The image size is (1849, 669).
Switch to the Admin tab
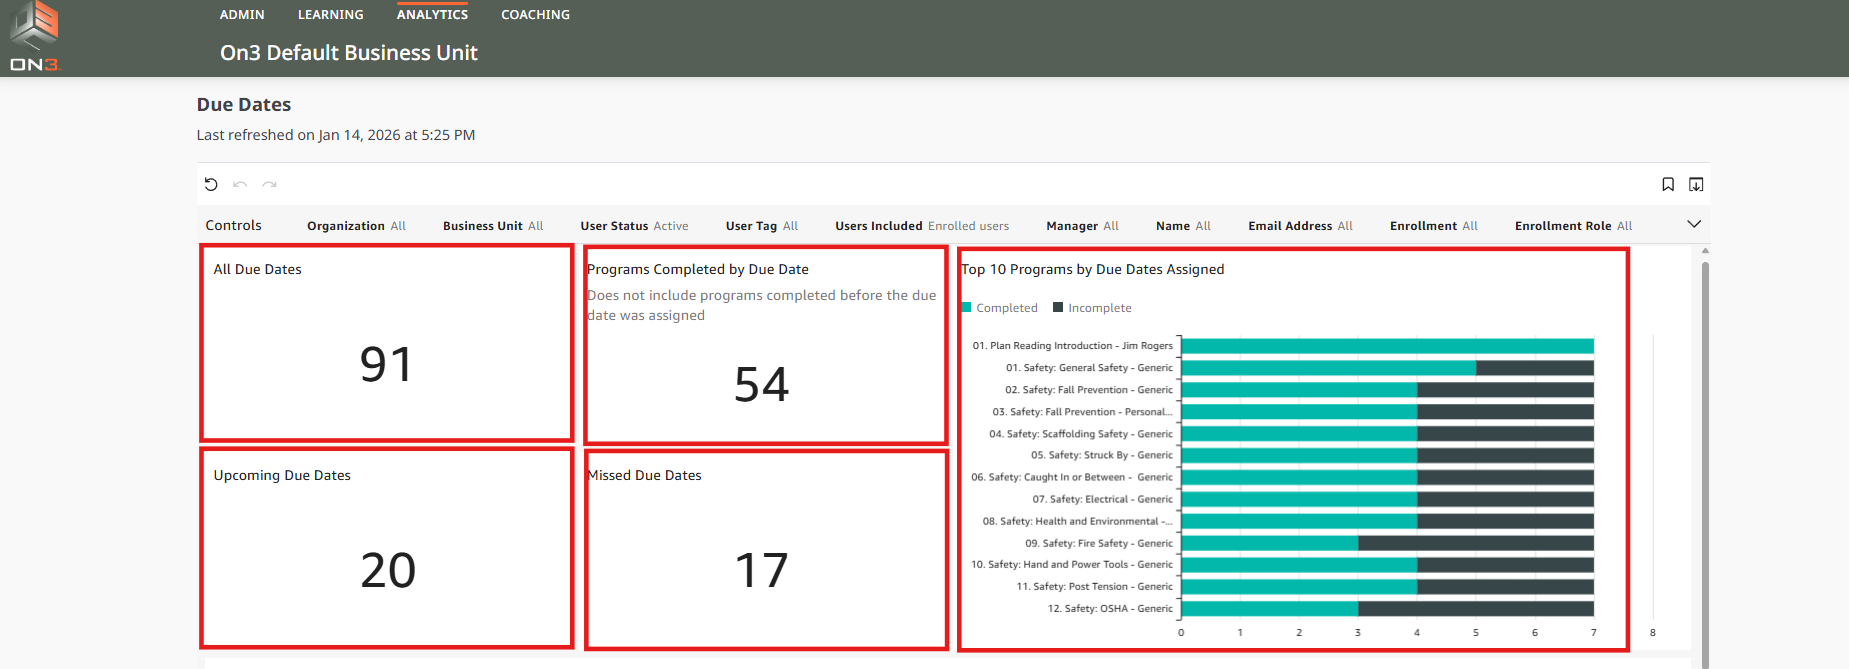(x=242, y=15)
